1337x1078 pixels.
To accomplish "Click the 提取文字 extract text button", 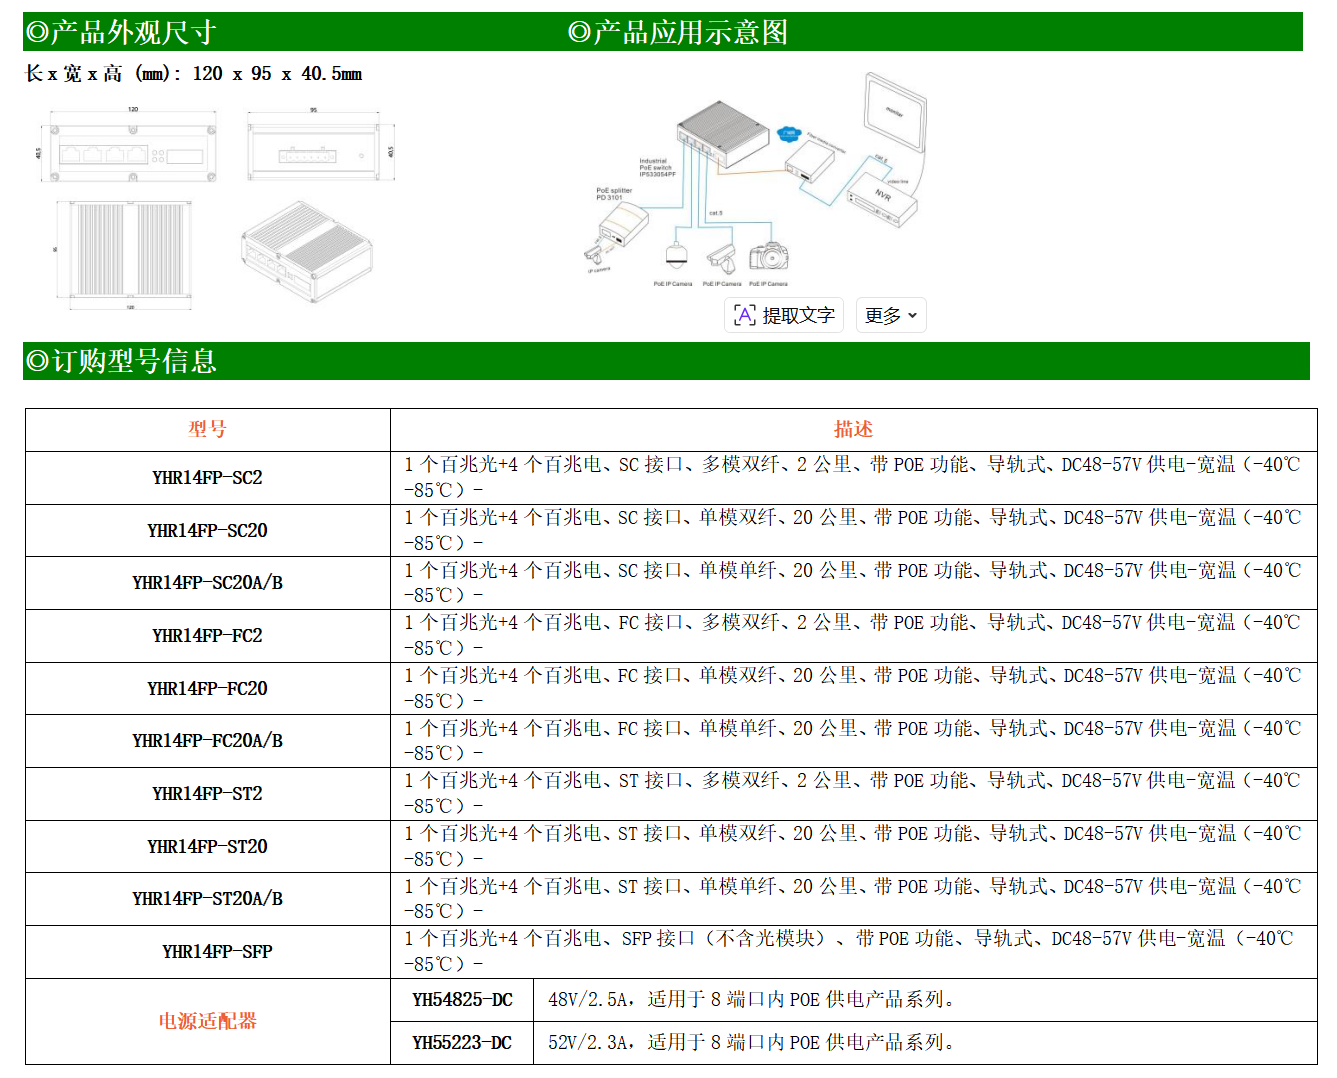I will tap(784, 315).
